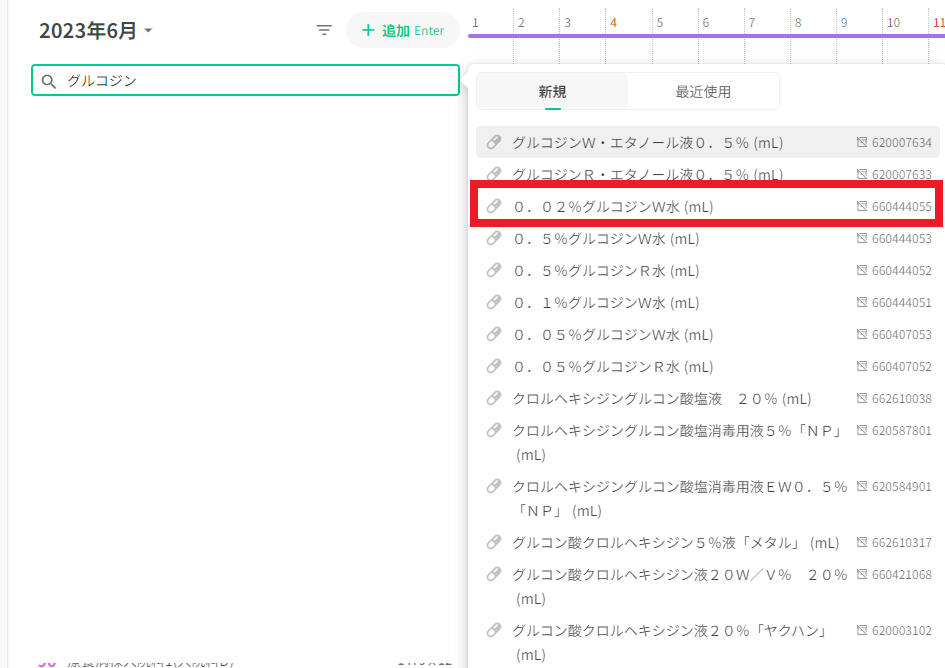Viewport: 945px width, 668px height.
Task: Click the search magnifier icon
Action: point(48,81)
